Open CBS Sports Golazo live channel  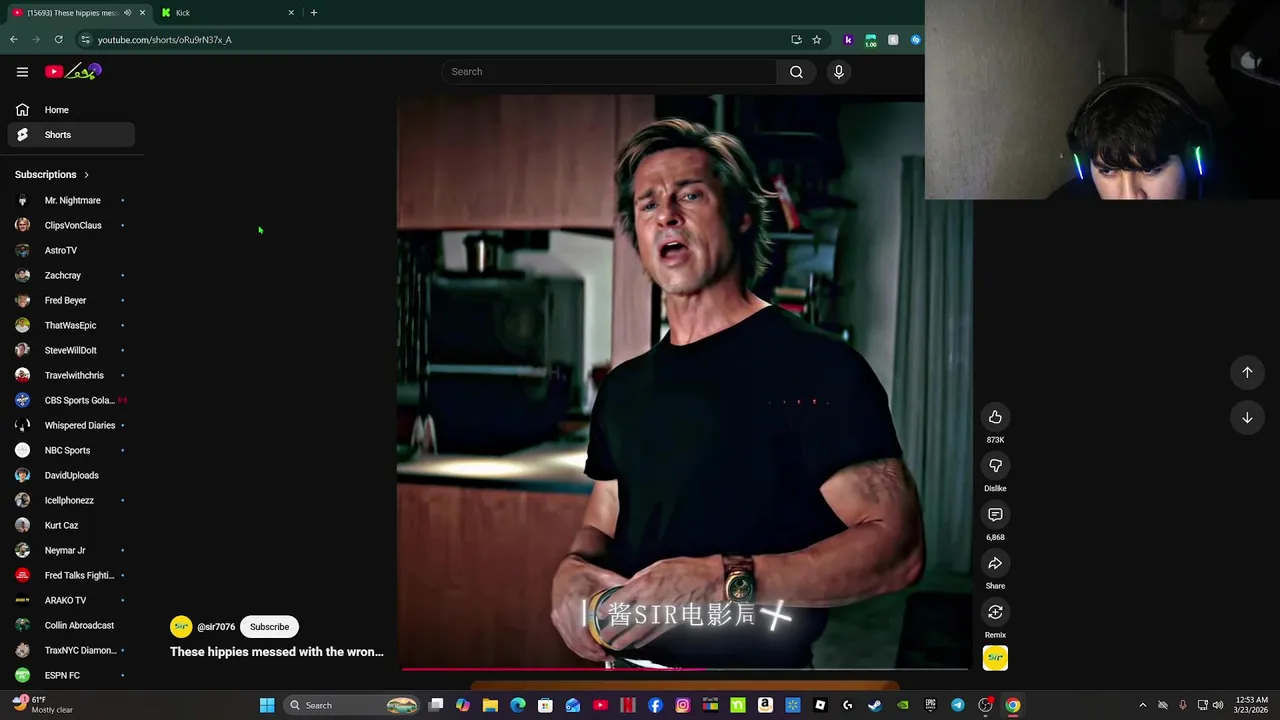pos(71,400)
